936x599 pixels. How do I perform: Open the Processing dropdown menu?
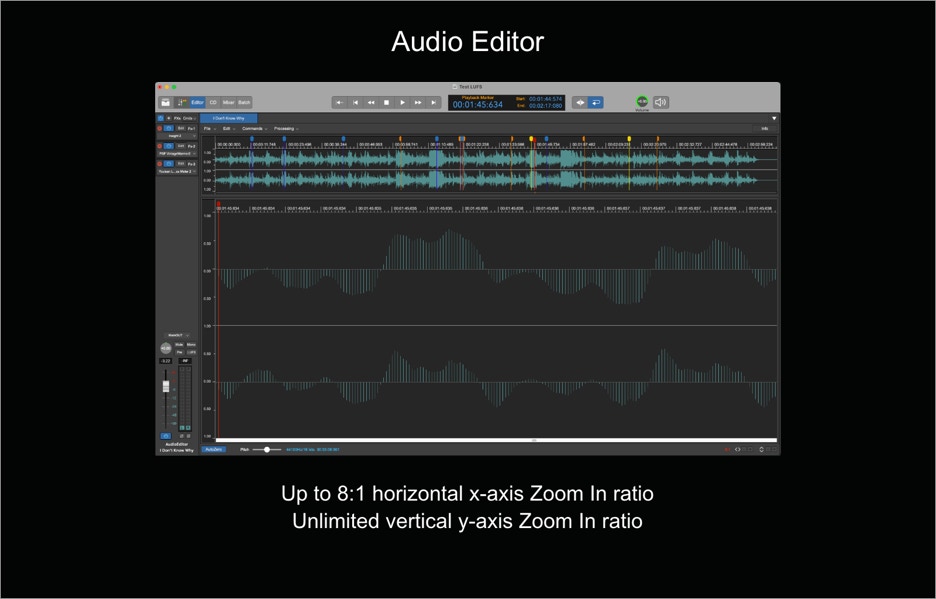point(286,129)
